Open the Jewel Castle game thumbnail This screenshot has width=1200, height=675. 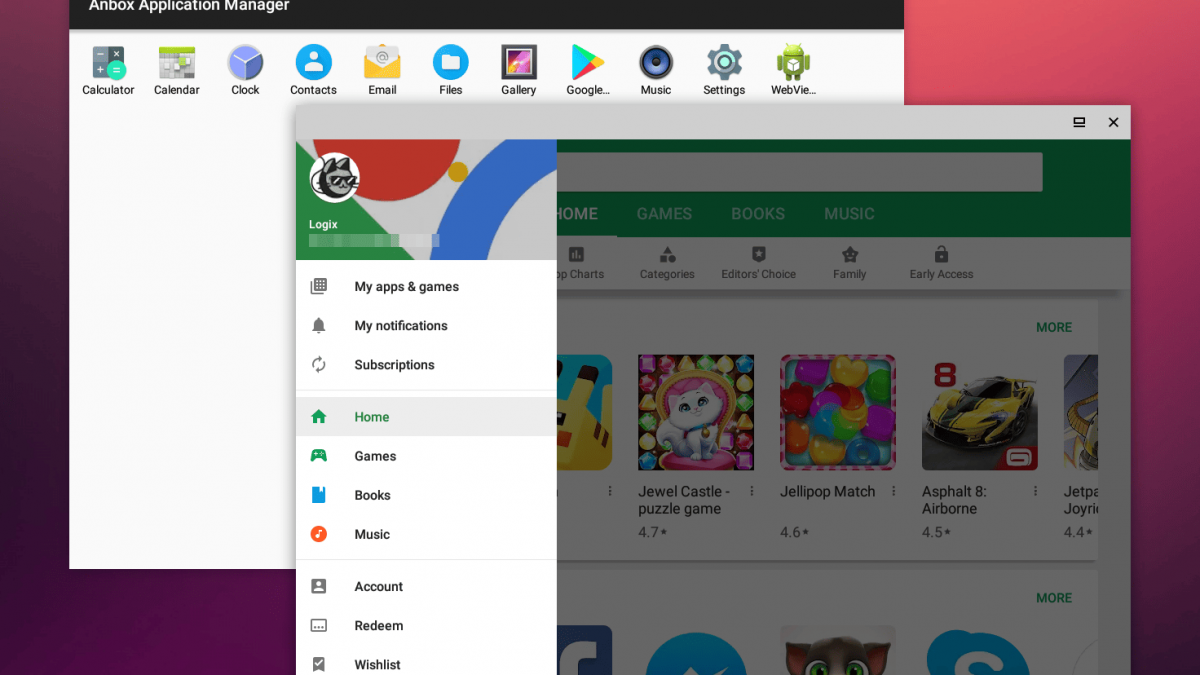click(696, 412)
